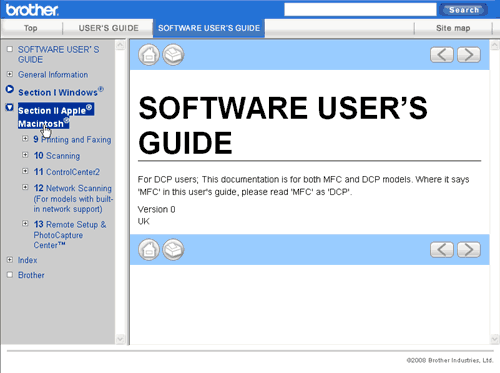Screen dimensions: 500x373
Task: Click the bottom home icon
Action: point(149,249)
